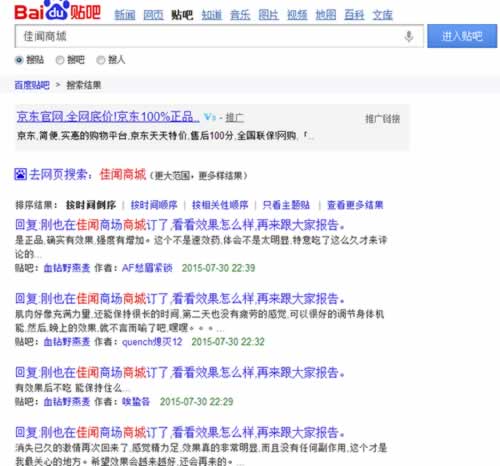This screenshot has width=500, height=466.
Task: Open result title above snippet 有效果后不吃
Action: pyautogui.click(x=180, y=372)
